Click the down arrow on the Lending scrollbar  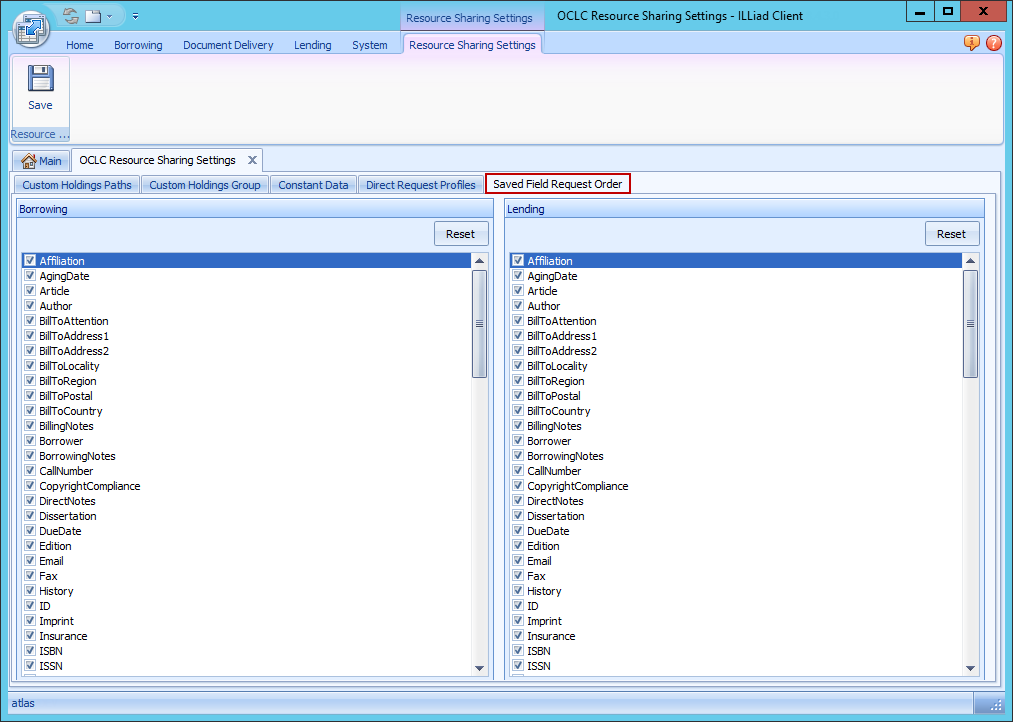tap(970, 666)
